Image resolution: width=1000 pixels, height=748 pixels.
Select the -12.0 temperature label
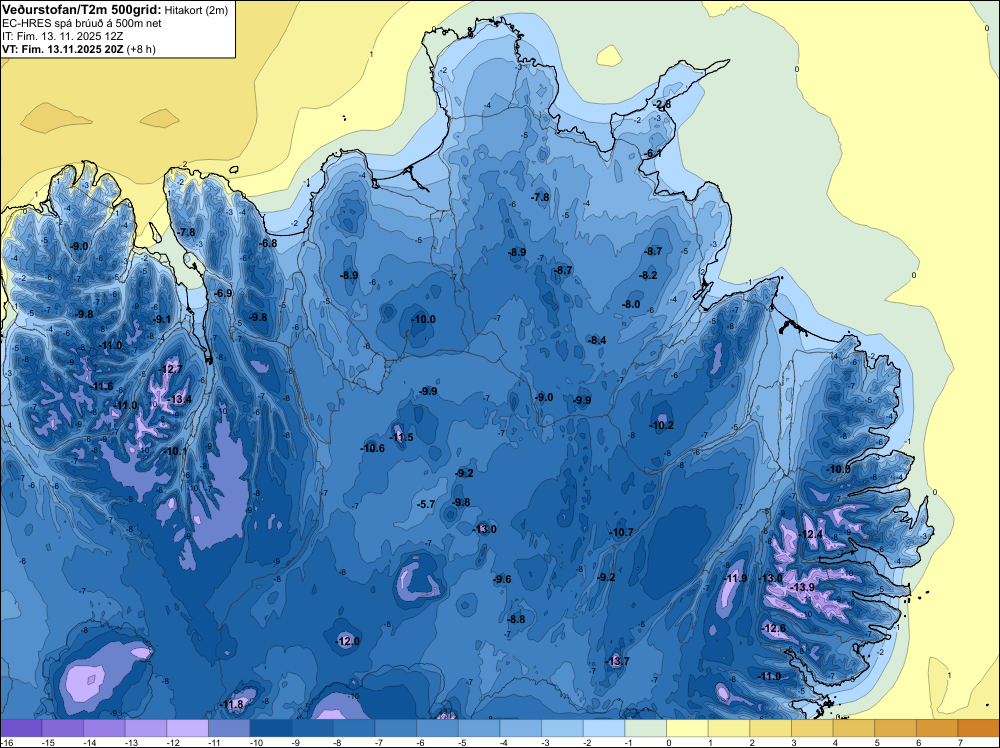click(348, 641)
